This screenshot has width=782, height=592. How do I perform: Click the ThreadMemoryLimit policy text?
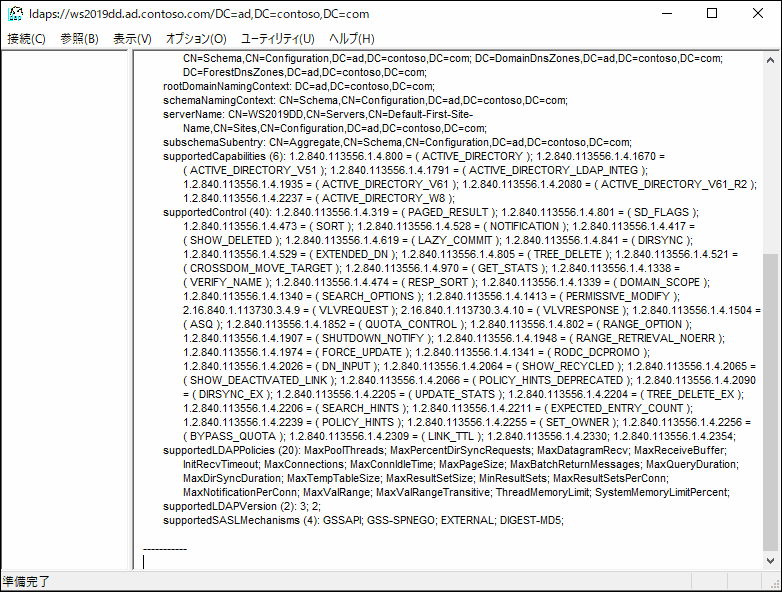(x=542, y=492)
